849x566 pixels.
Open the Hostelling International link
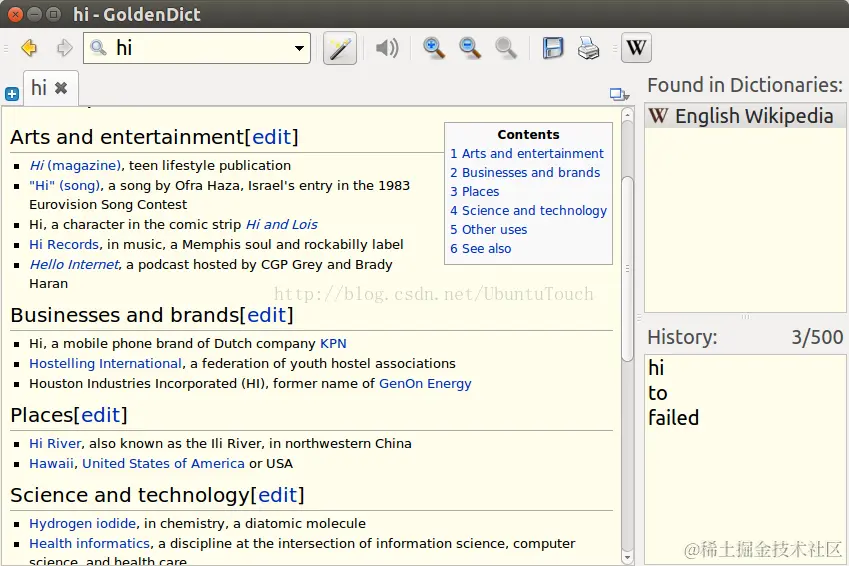pyautogui.click(x=106, y=363)
